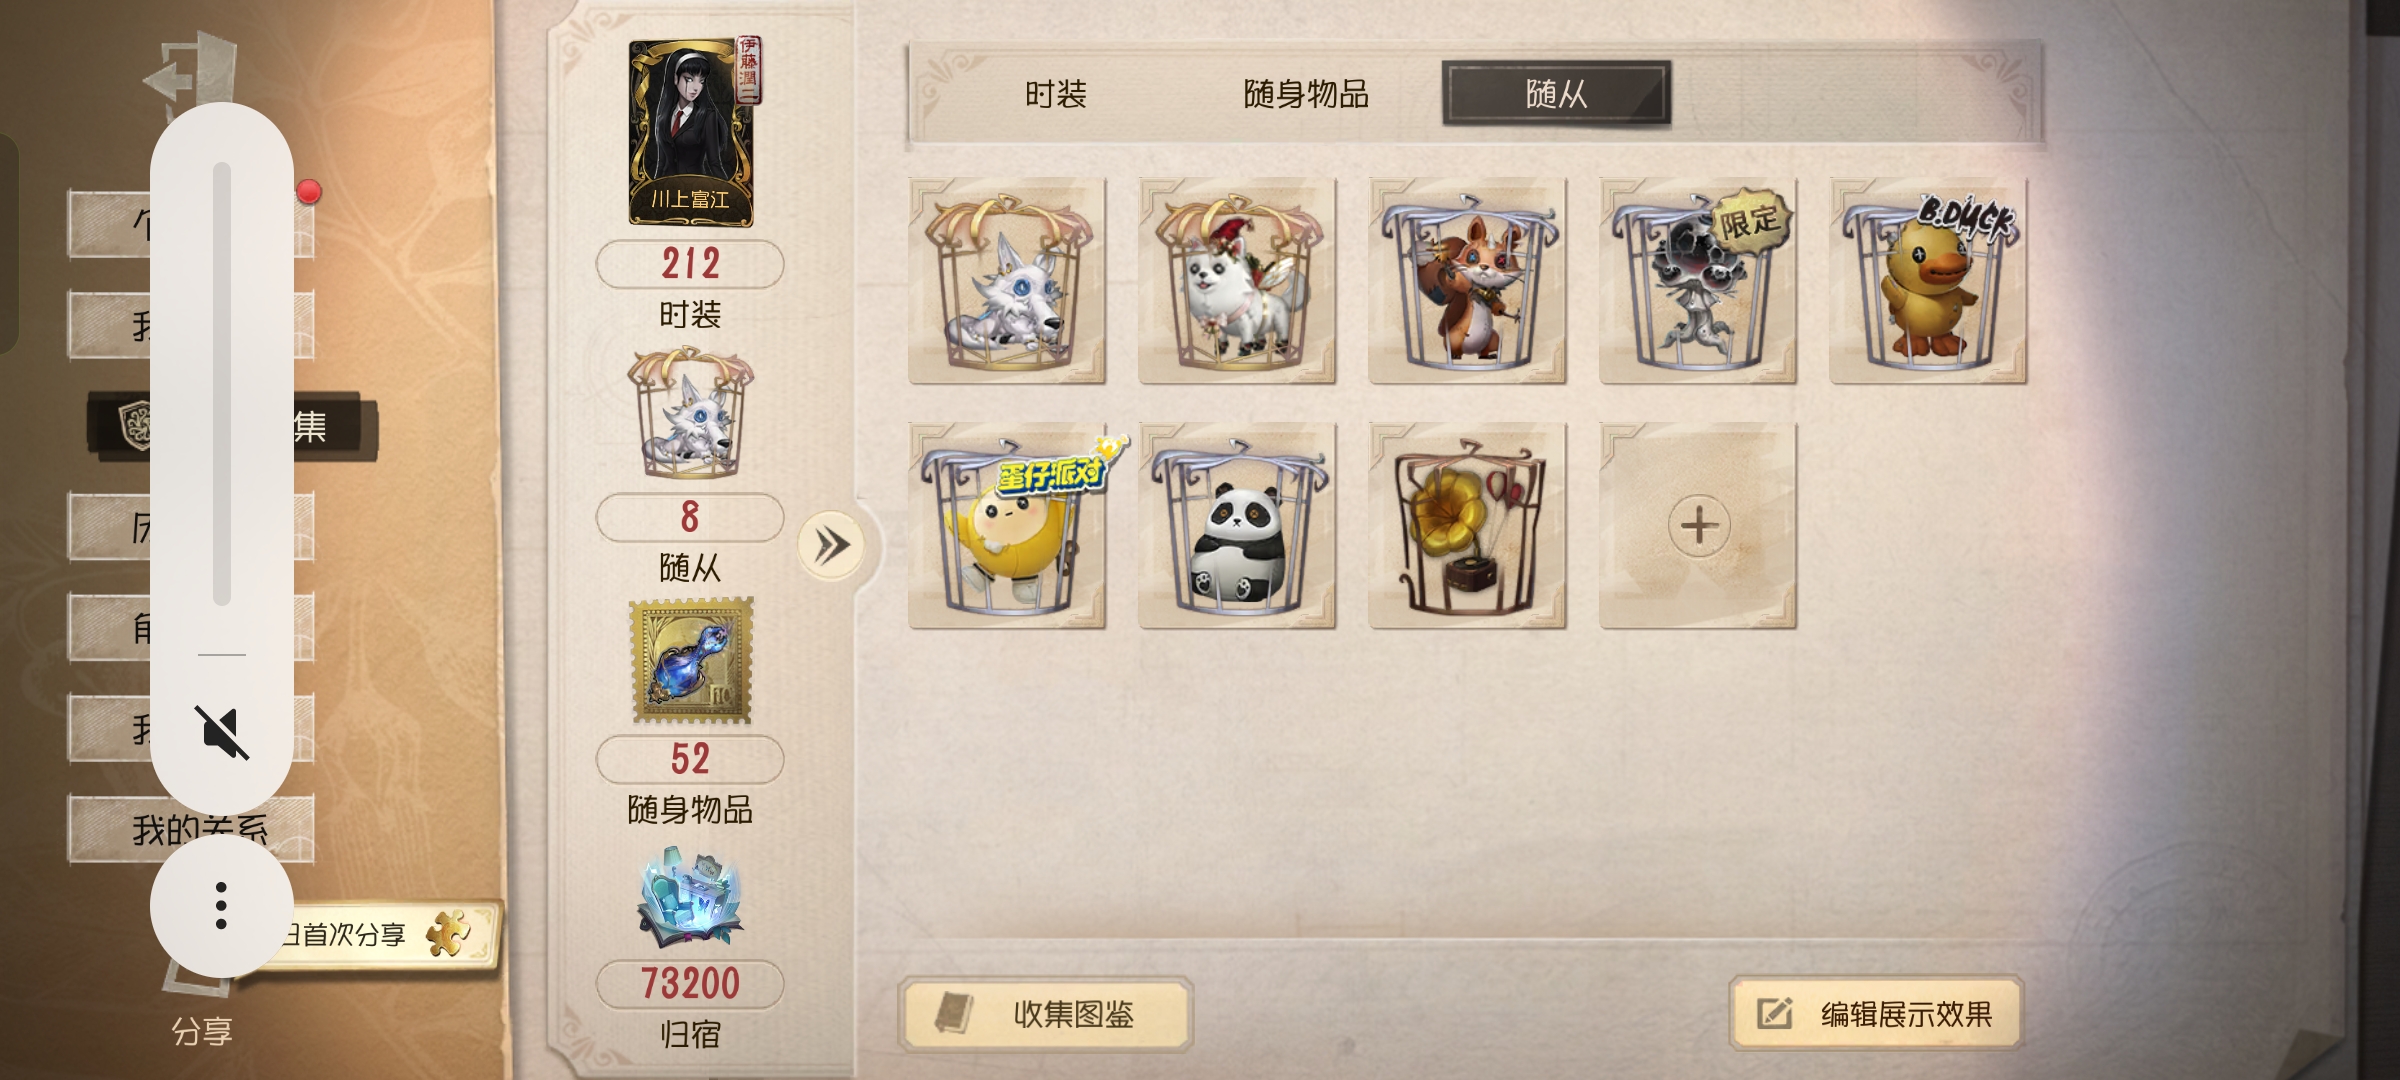Switch to the 随身物品 tab

1306,94
